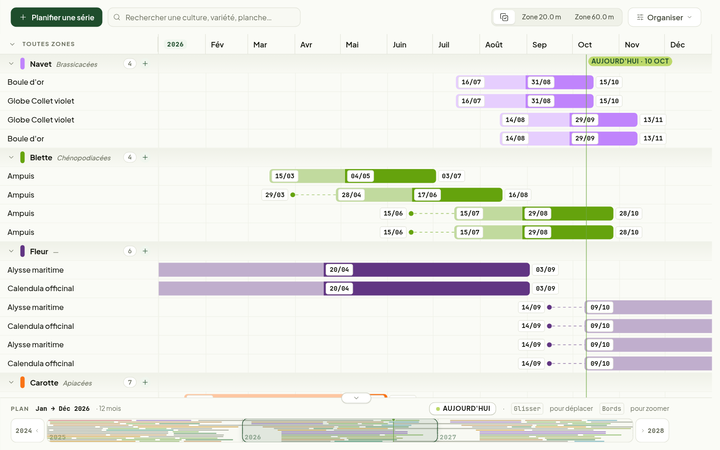Screen dimensions: 720x450
Task: Click the 29/09 date on last Boule d'or row
Action: click(585, 138)
